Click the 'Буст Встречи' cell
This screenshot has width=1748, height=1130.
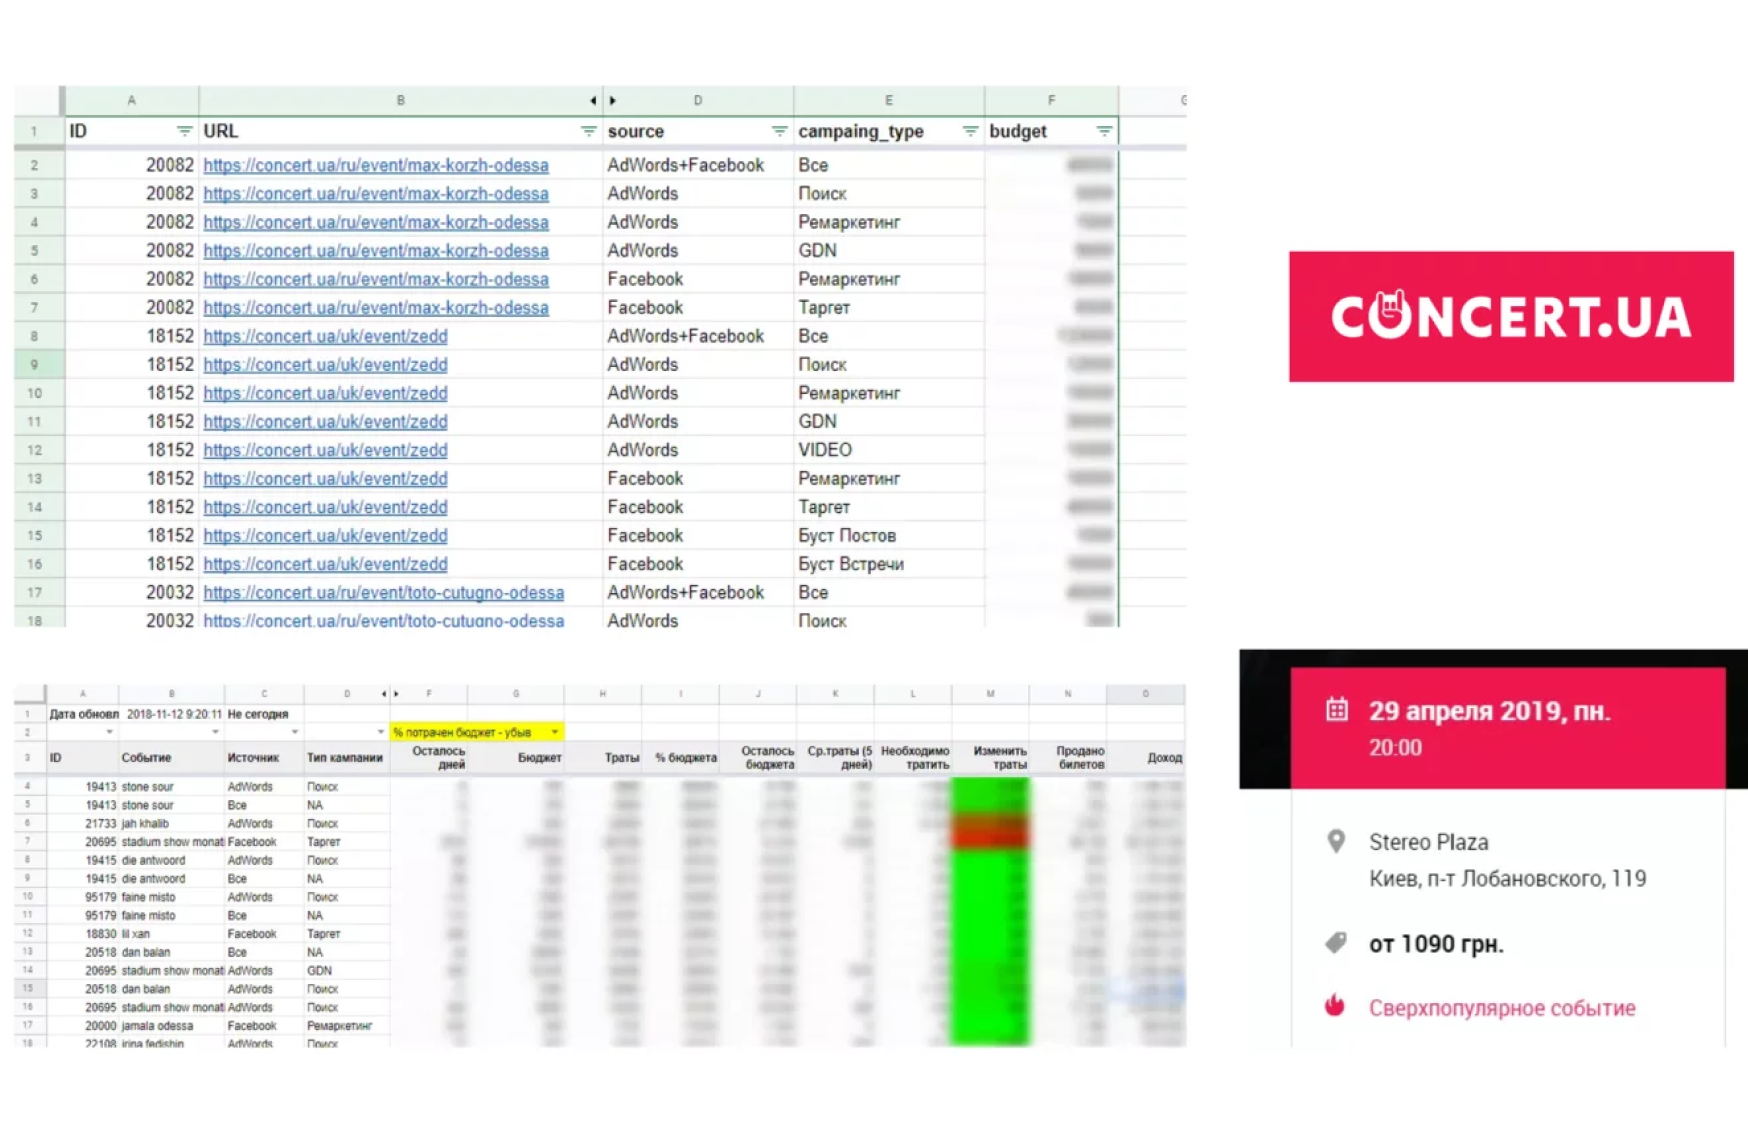tap(888, 564)
